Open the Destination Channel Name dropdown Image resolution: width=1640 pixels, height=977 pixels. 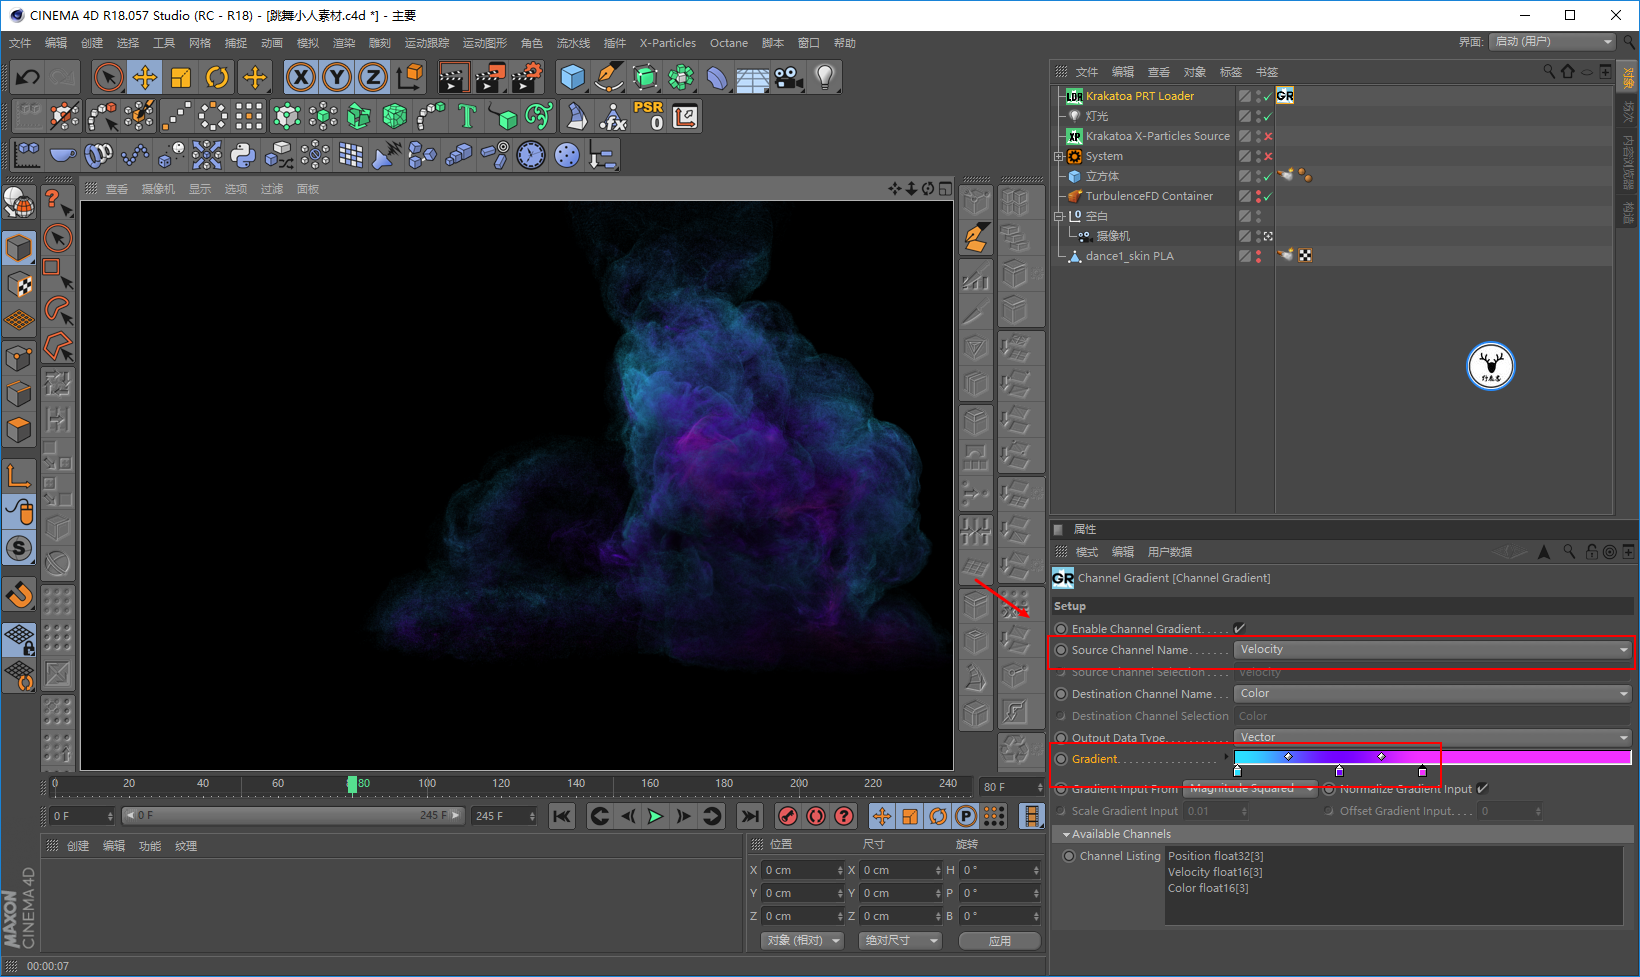[1433, 694]
